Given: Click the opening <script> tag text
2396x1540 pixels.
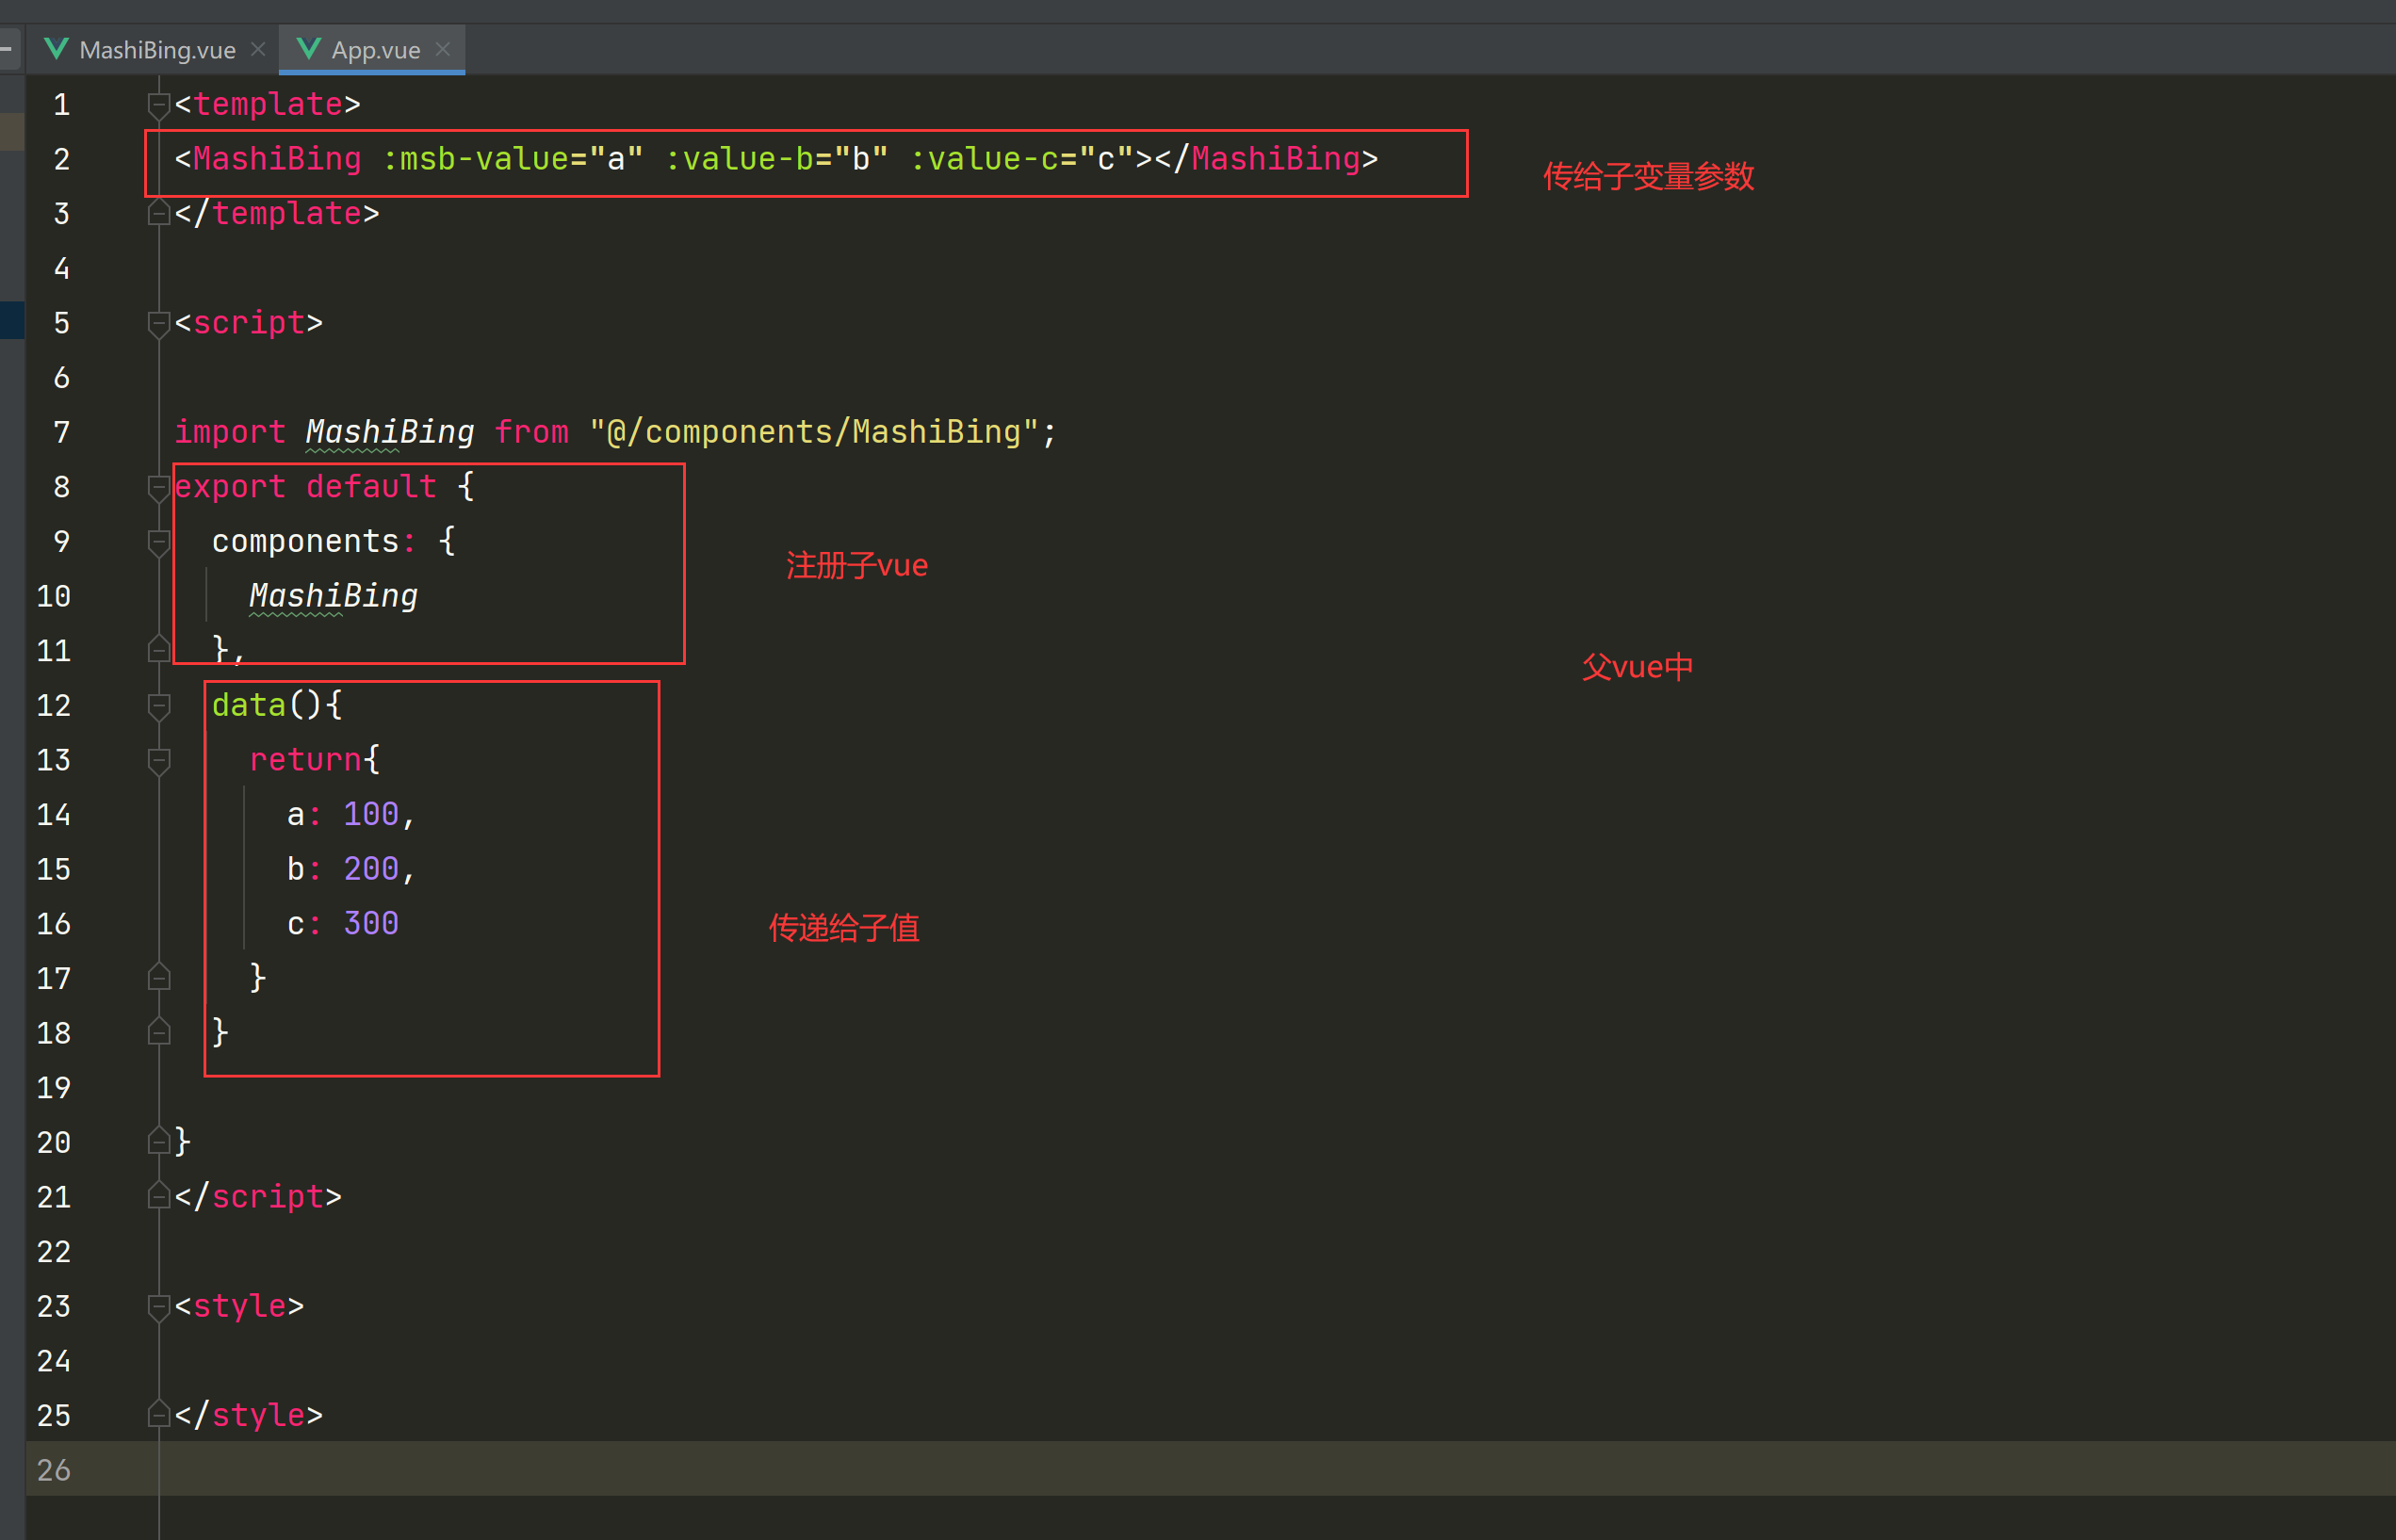Looking at the screenshot, I should click(x=249, y=323).
